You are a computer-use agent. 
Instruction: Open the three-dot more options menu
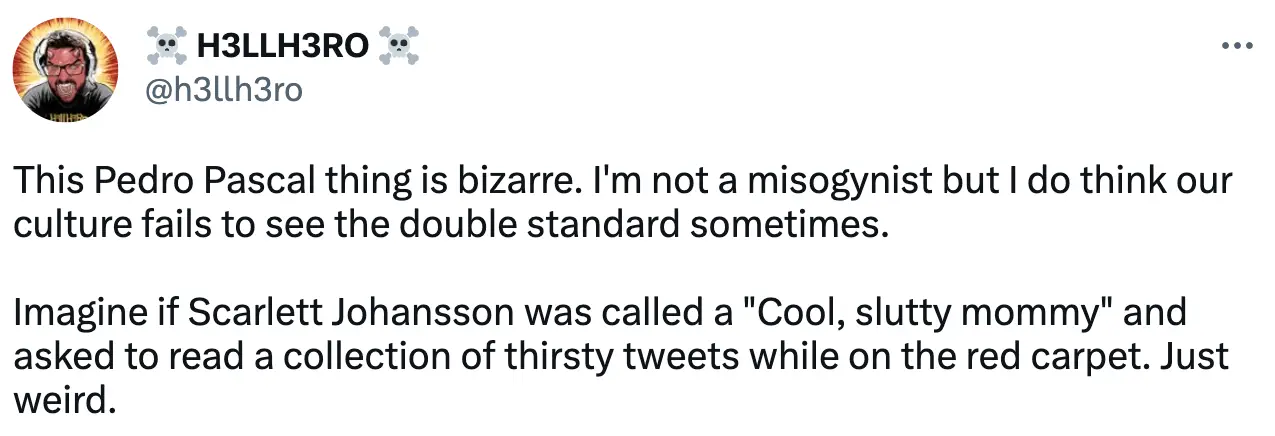click(x=1237, y=46)
